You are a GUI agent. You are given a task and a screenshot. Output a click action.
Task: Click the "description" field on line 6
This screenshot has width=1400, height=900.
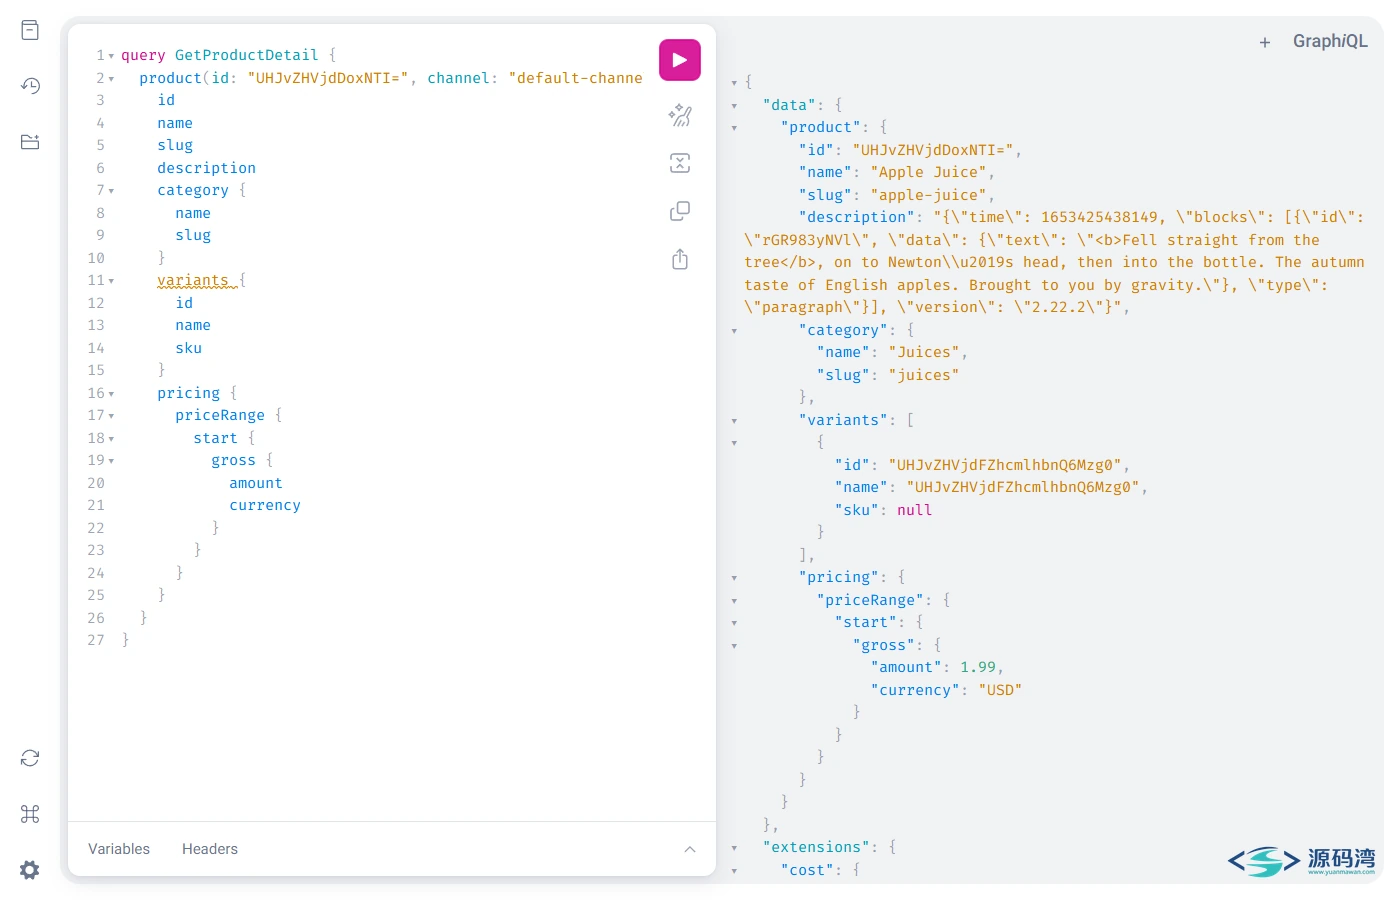point(207,168)
